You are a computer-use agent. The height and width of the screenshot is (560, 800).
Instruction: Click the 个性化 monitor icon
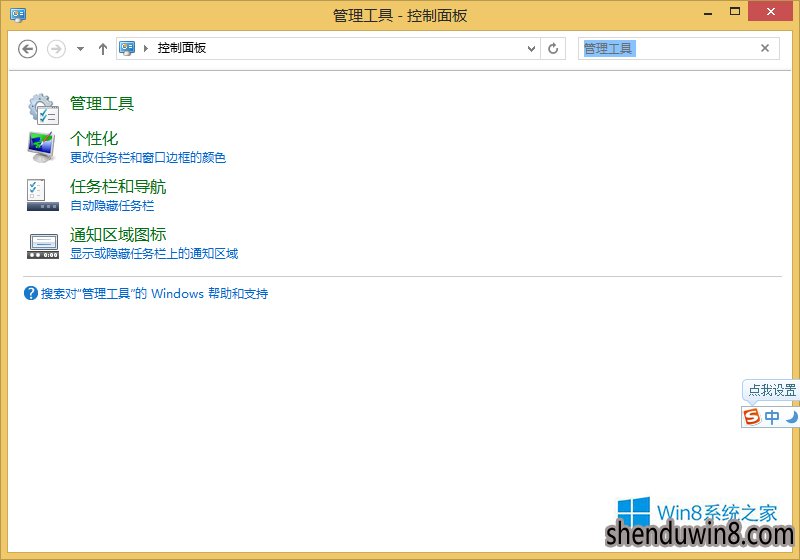[42, 147]
